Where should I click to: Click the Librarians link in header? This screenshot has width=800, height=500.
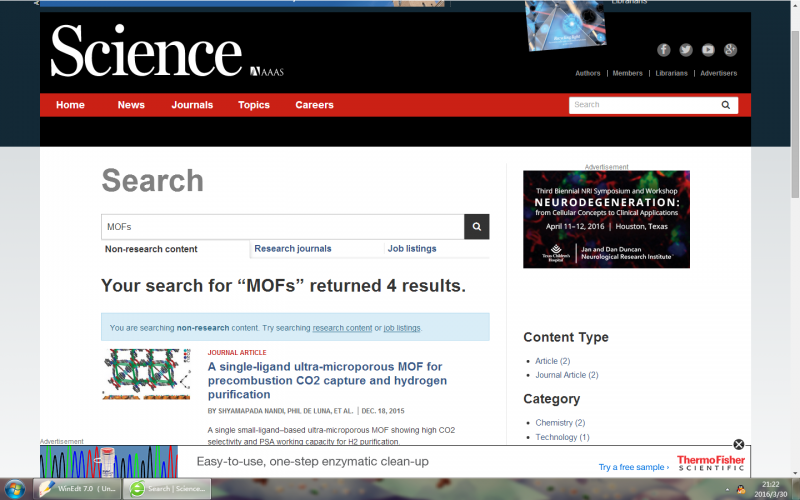[671, 73]
